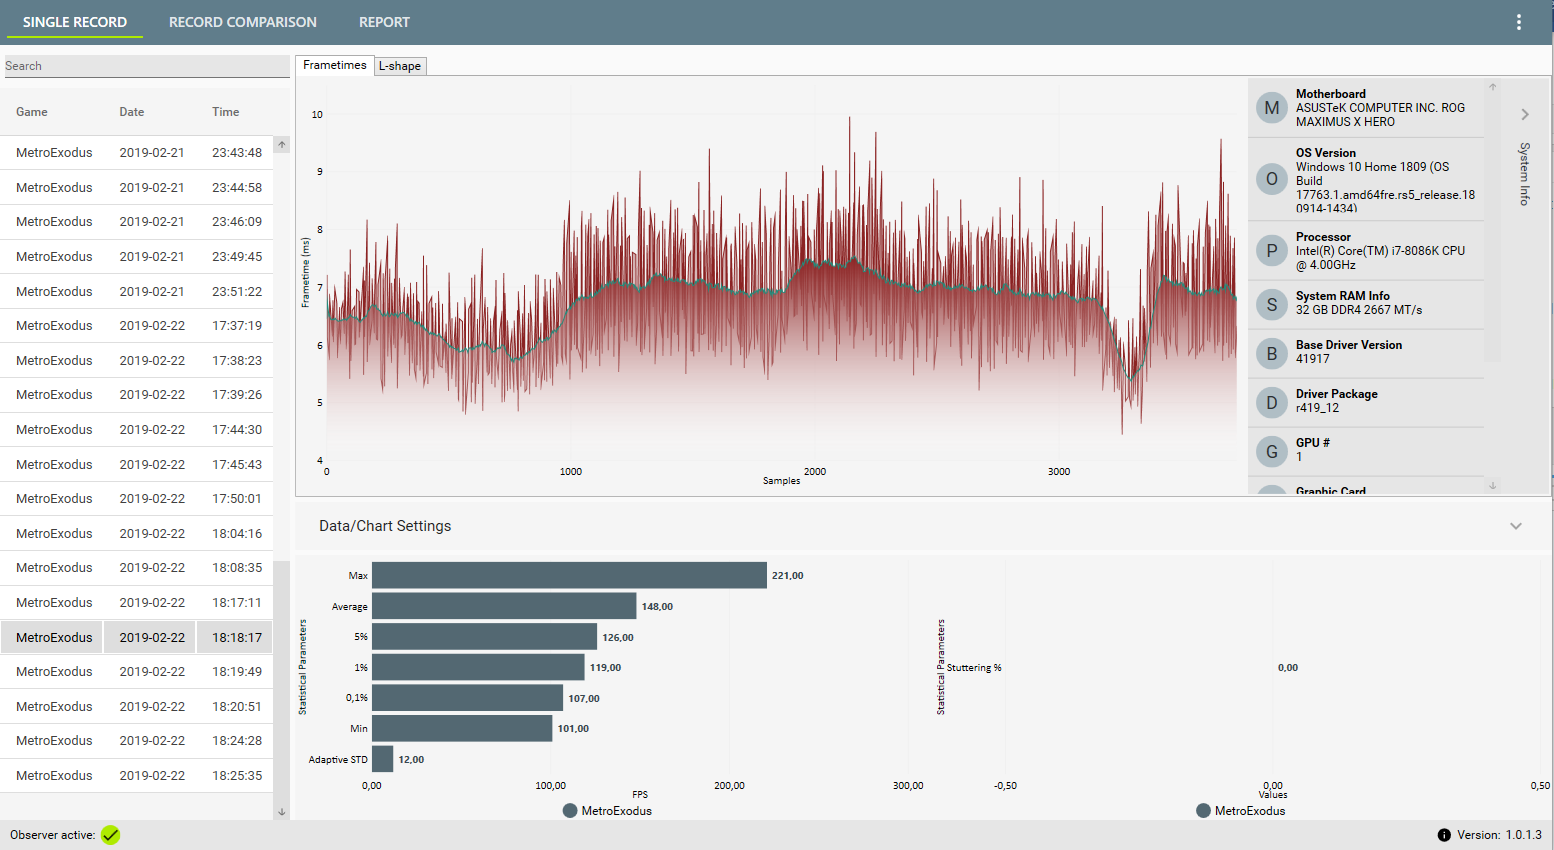Click system info scroll down arrow
Image resolution: width=1554 pixels, height=850 pixels.
tap(1493, 486)
